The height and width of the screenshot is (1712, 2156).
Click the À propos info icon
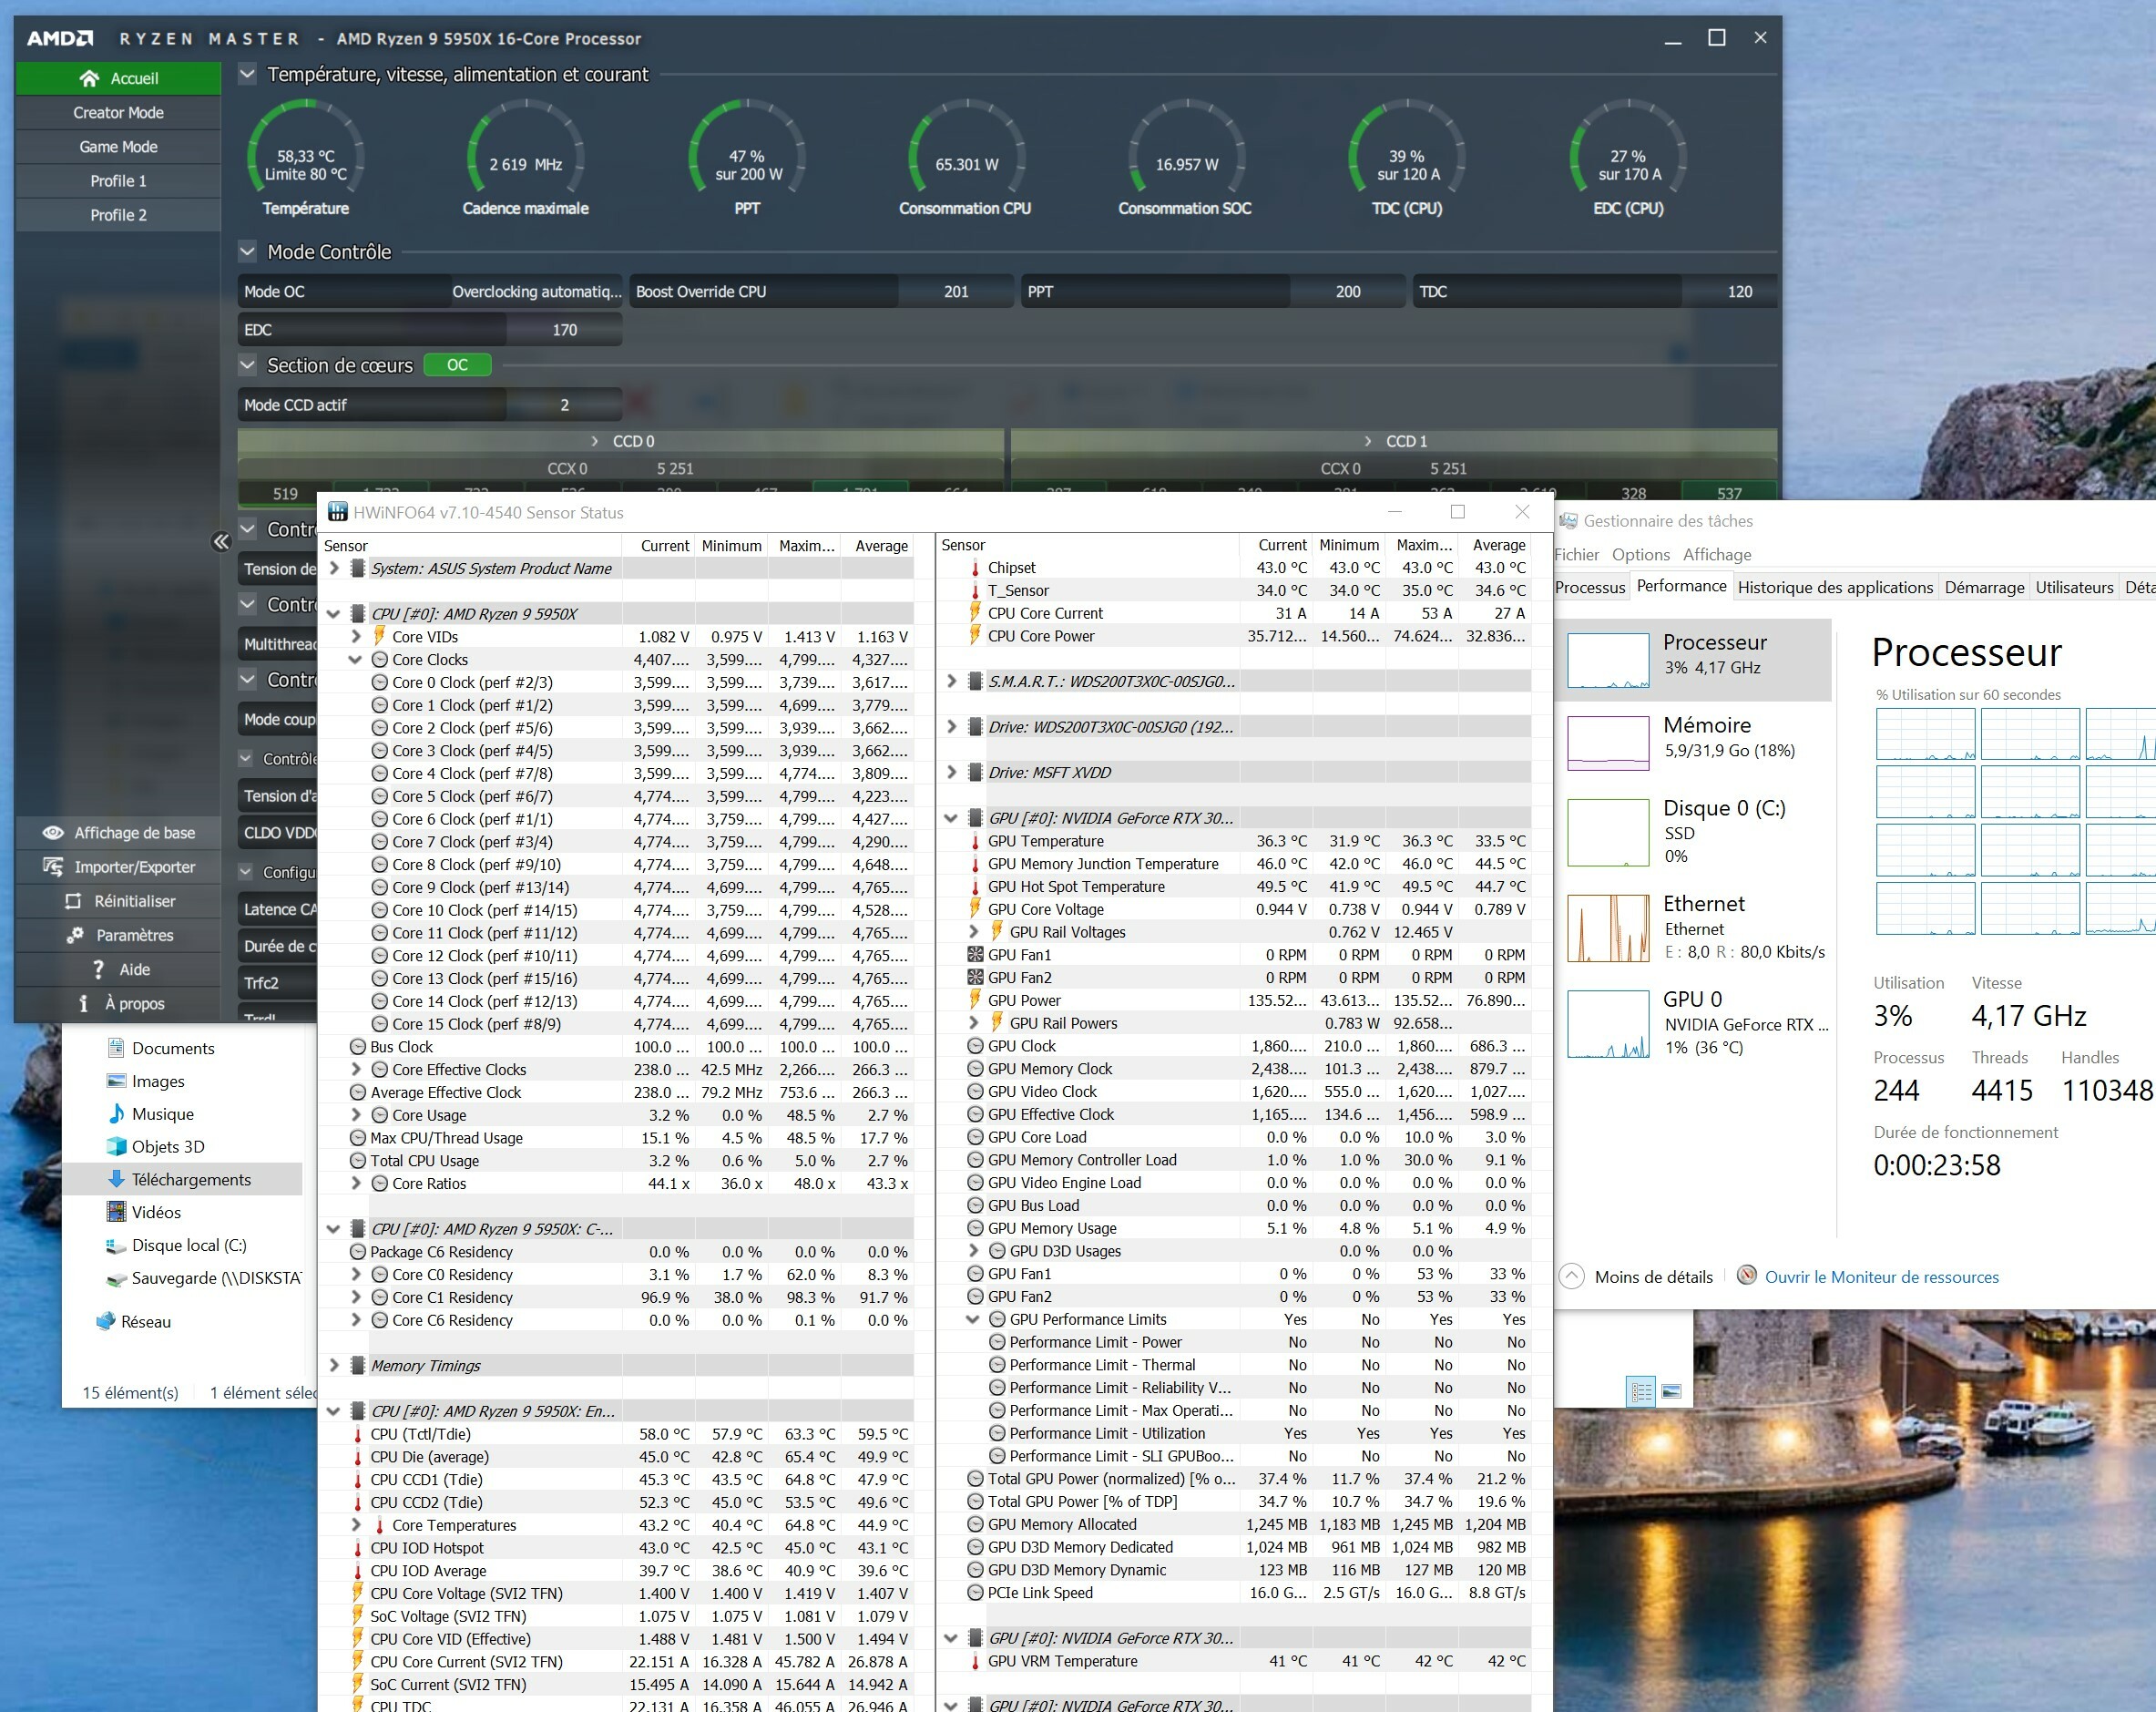pyautogui.click(x=83, y=1003)
